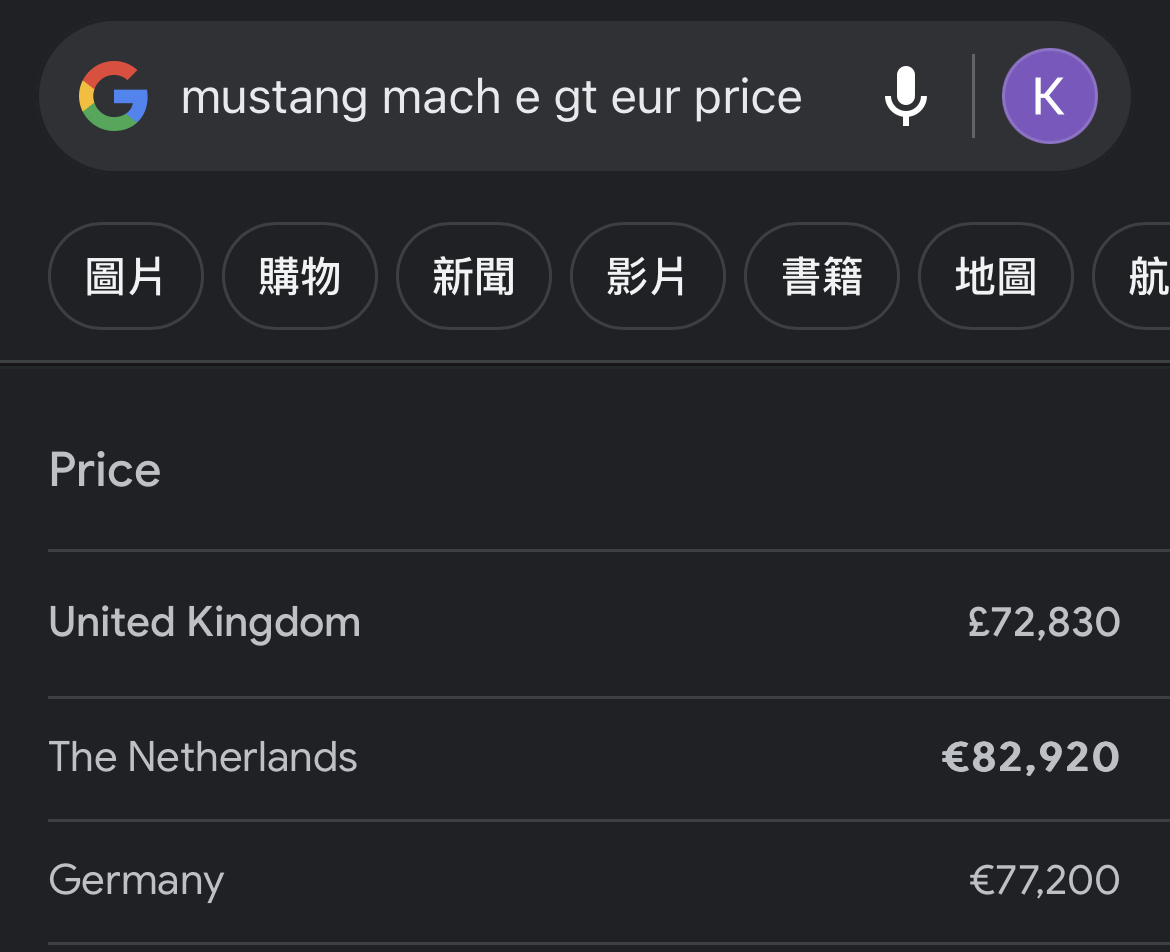Click the Google logo in search bar
Screen dimensions: 1170x952
tap(114, 97)
